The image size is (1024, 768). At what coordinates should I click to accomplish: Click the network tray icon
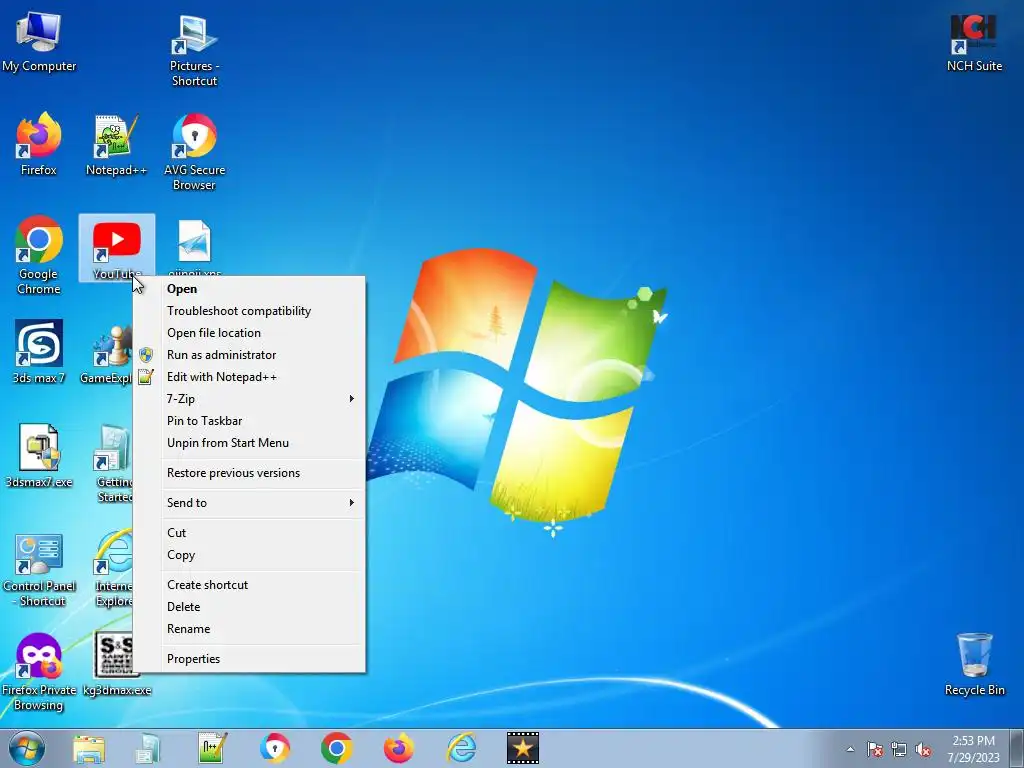[899, 750]
